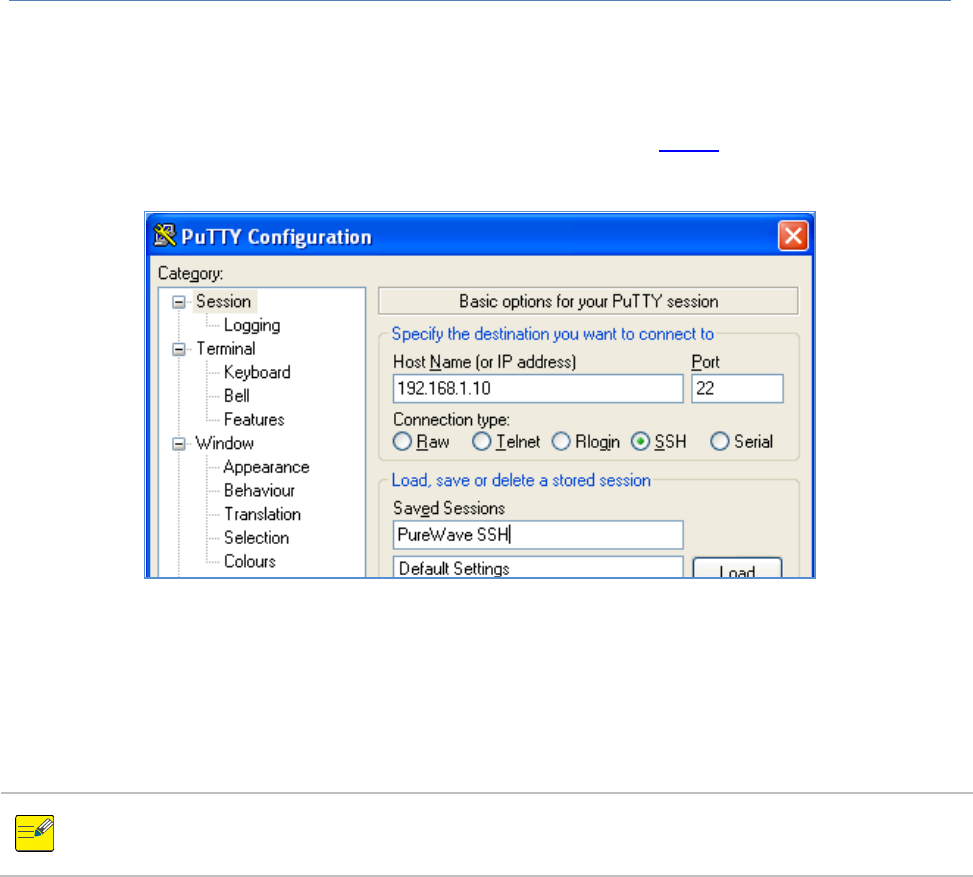This screenshot has height=877, width=973.
Task: Click the Saved Sessions name field
Action: pos(538,535)
